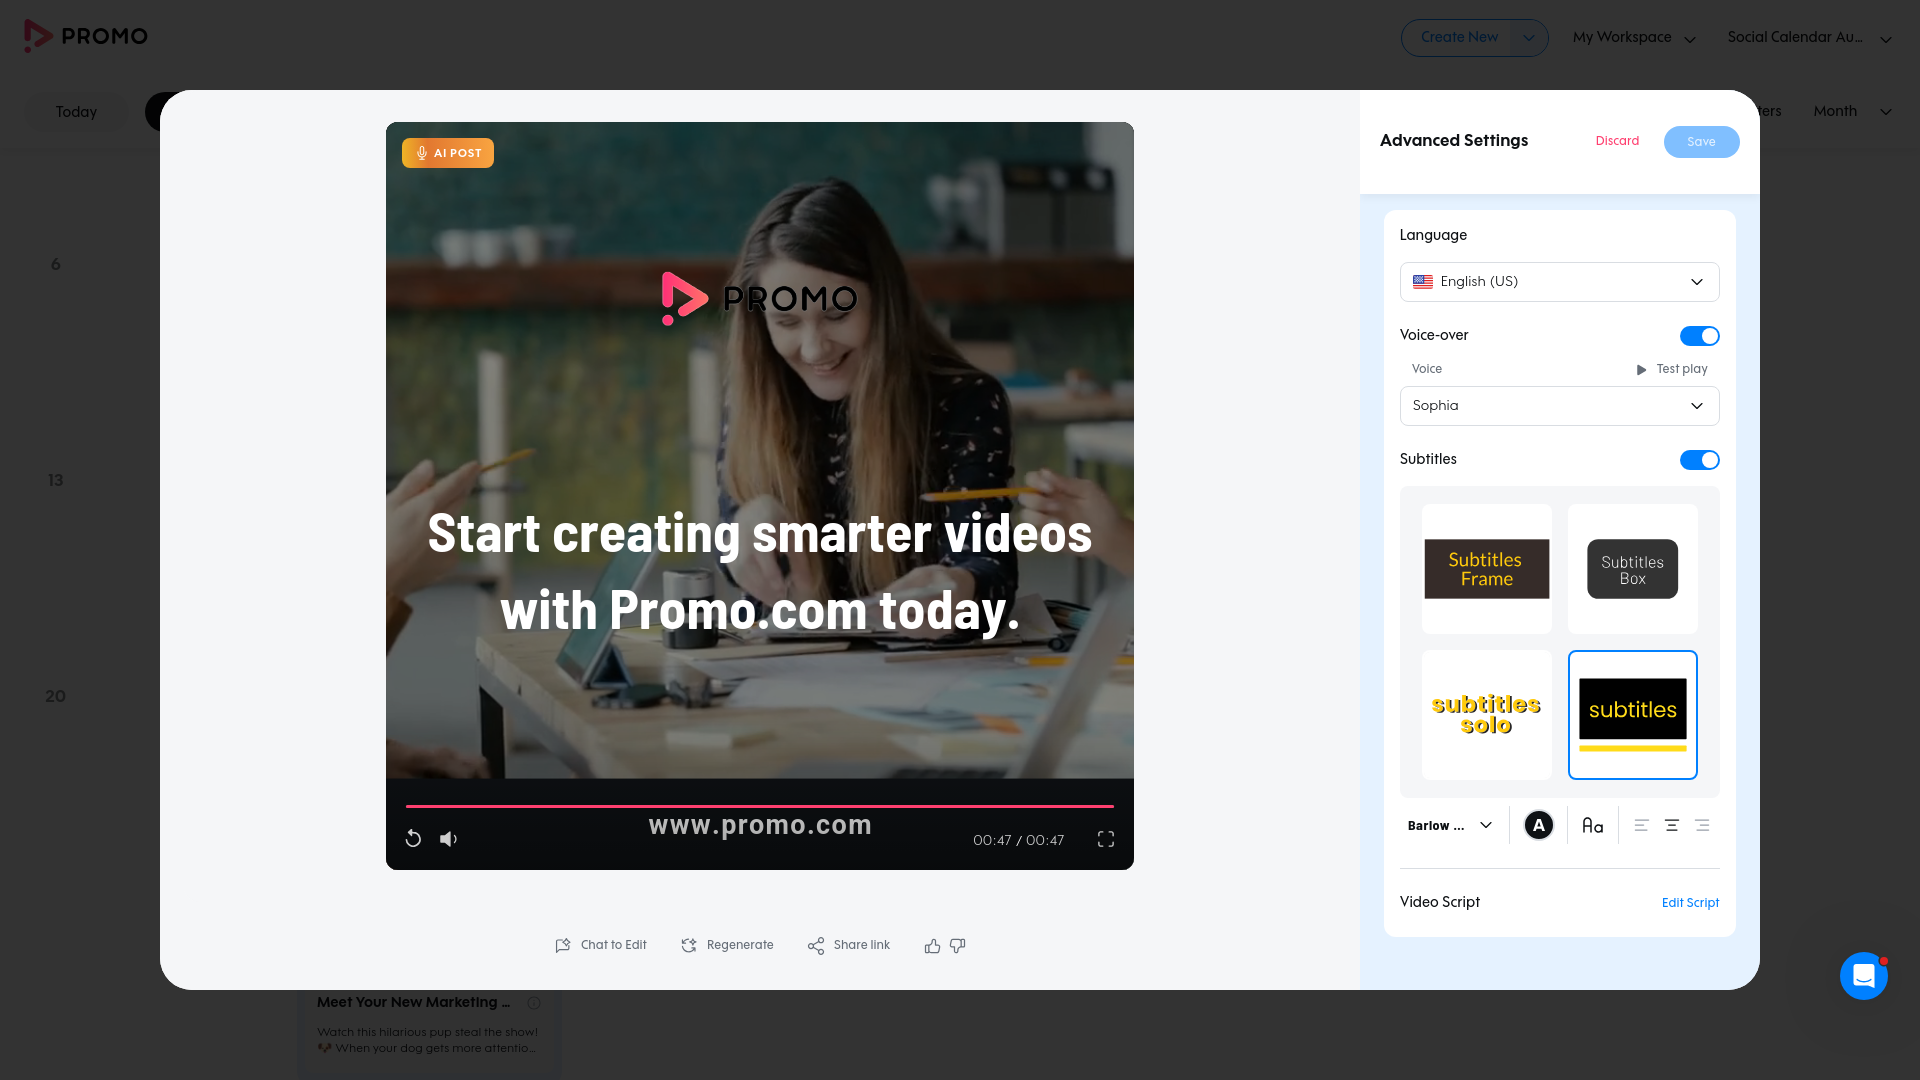This screenshot has height=1080, width=1920.
Task: Open the chat support bubble
Action: pos(1863,975)
